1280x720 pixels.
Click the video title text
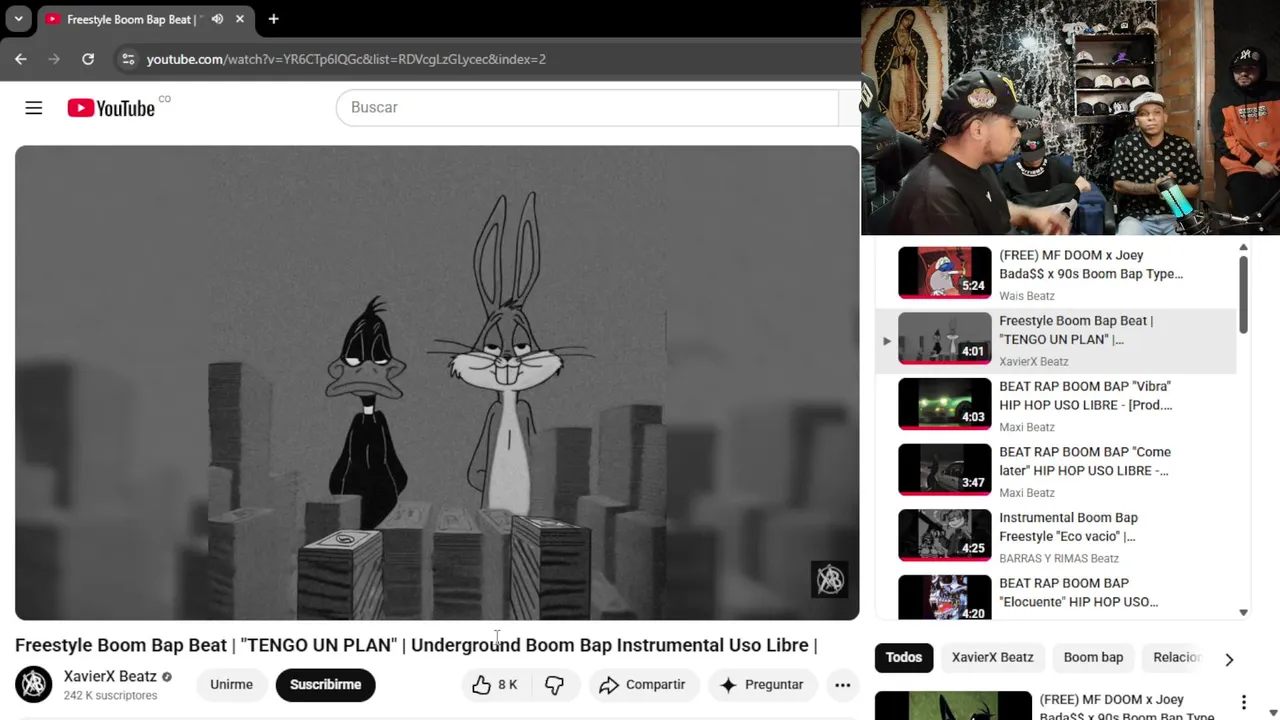click(416, 645)
